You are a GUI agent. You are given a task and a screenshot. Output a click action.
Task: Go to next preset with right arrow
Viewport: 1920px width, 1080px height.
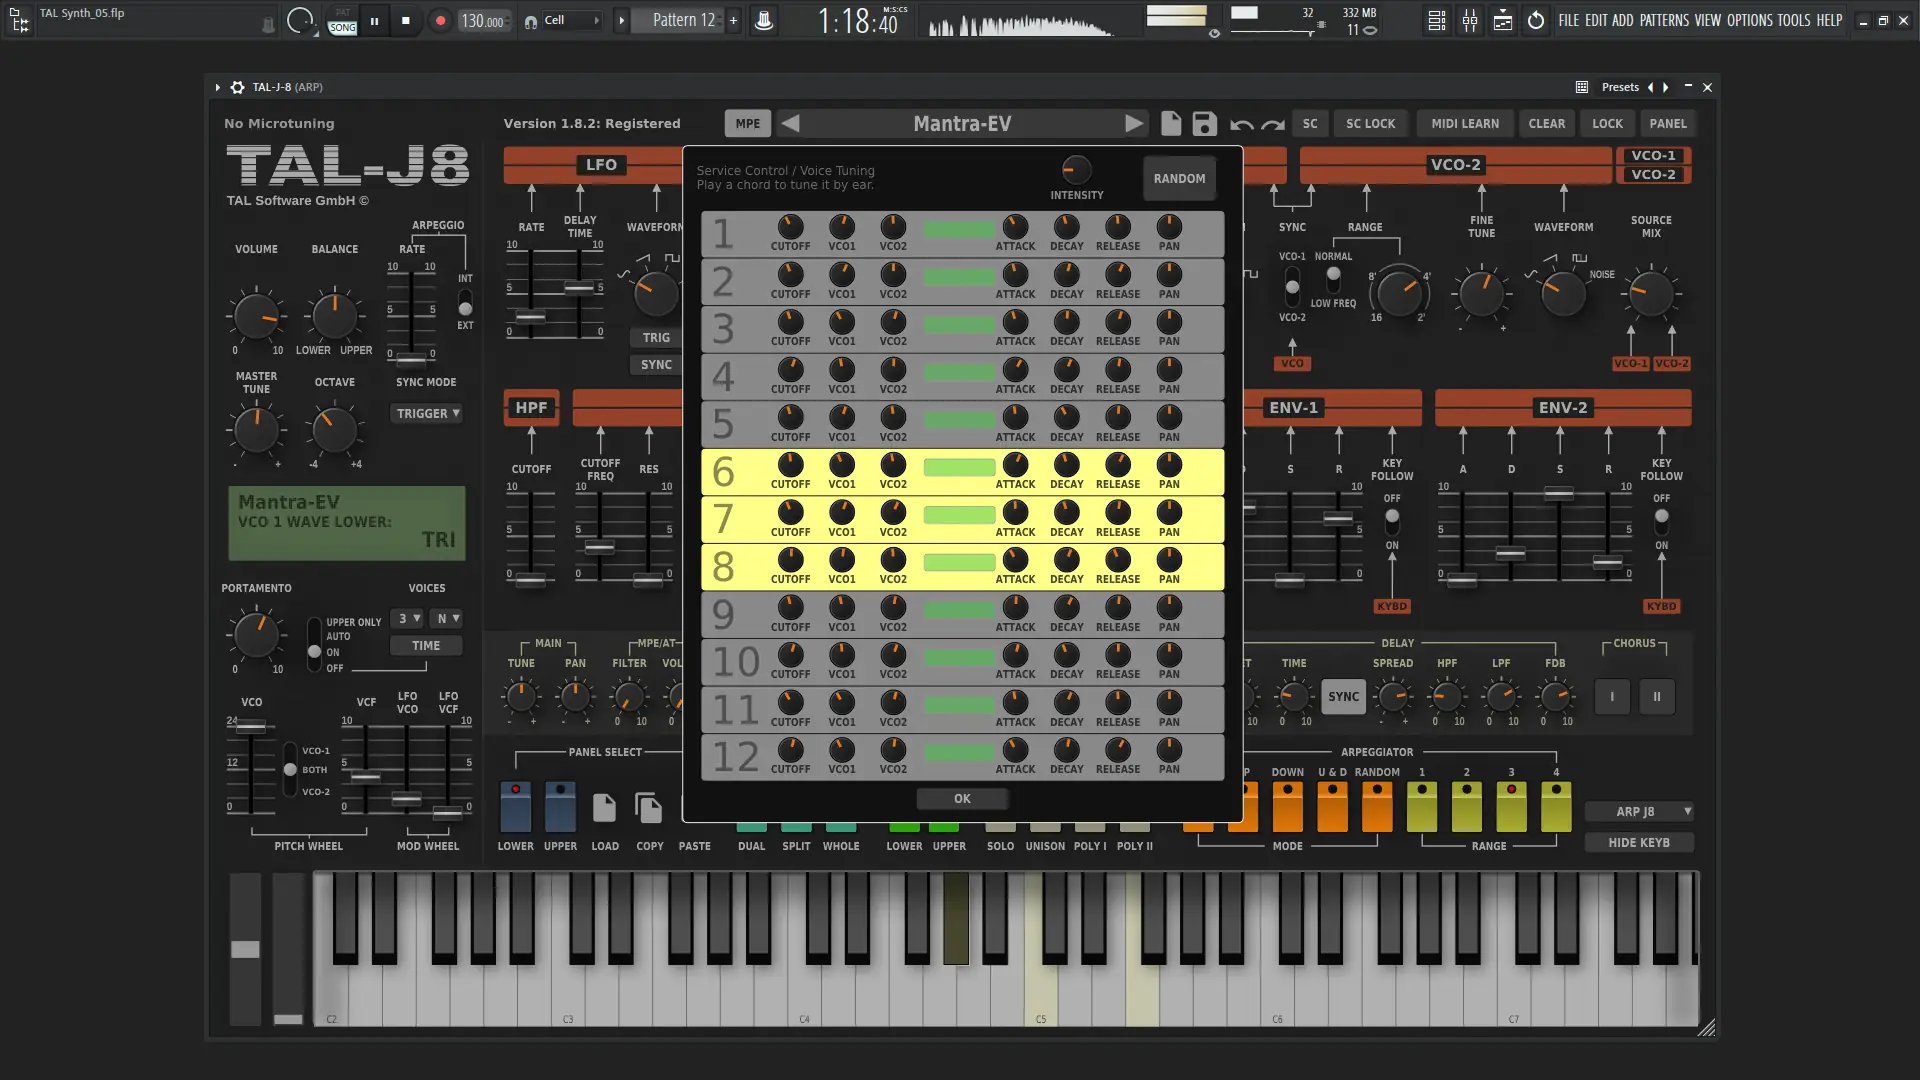click(x=1133, y=124)
